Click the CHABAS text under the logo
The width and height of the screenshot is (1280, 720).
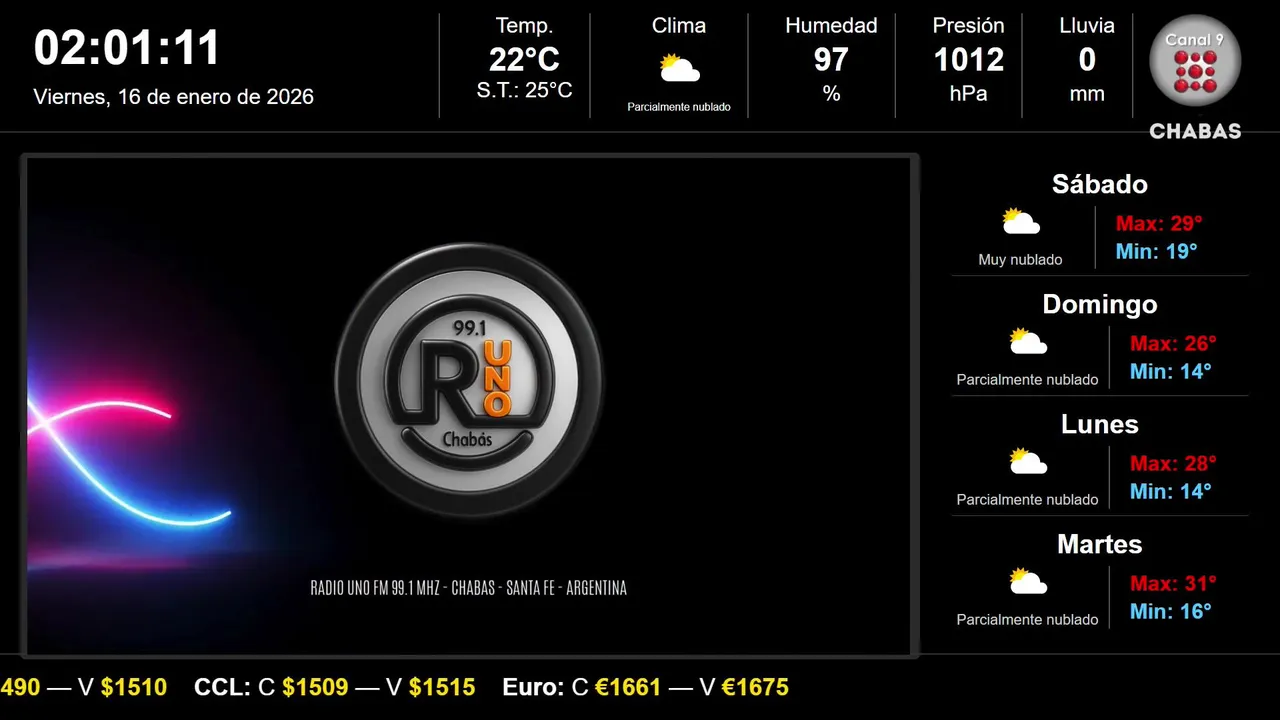1195,131
